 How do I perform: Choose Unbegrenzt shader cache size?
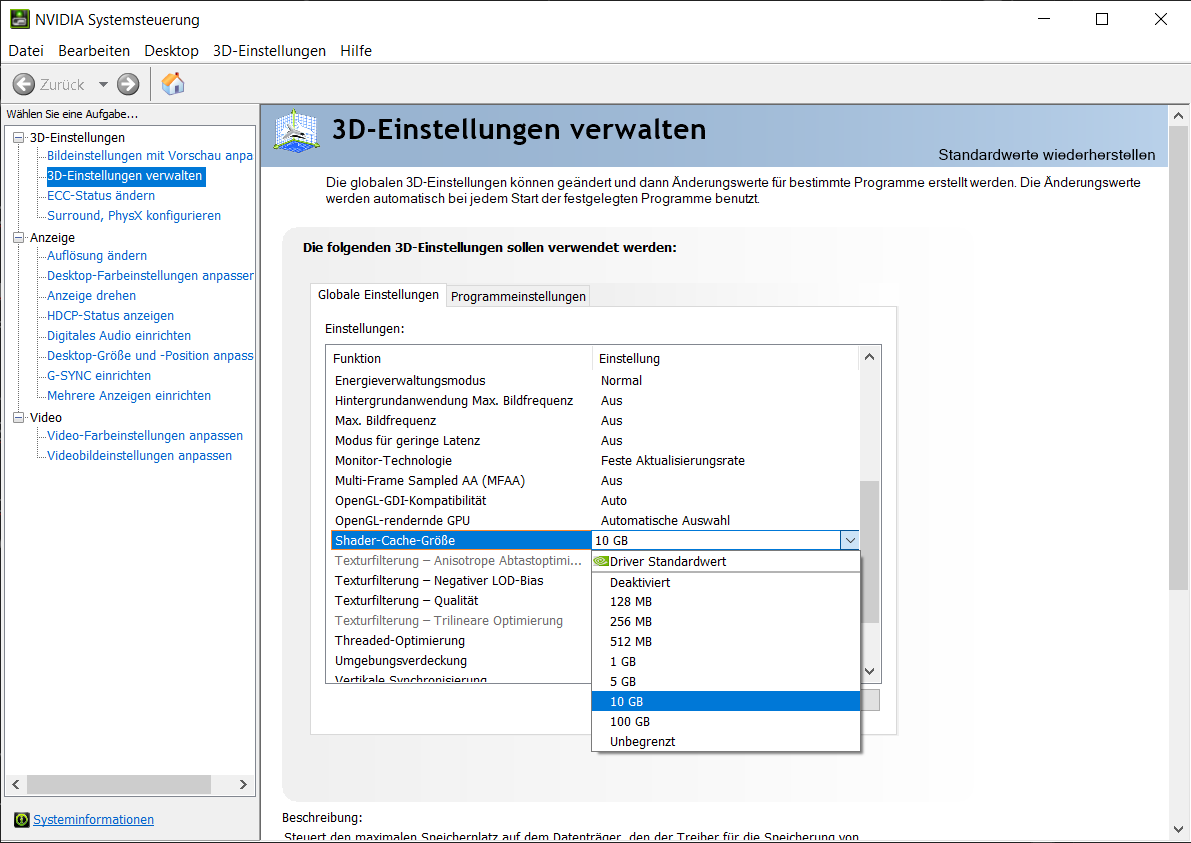725,742
